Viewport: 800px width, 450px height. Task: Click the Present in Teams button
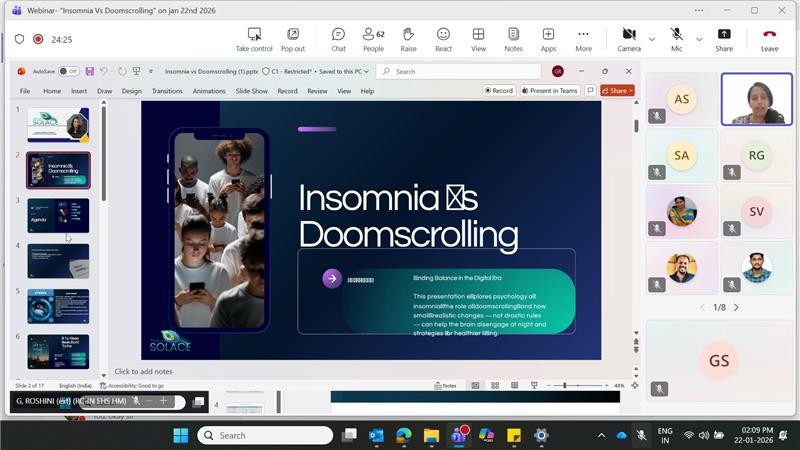click(549, 91)
